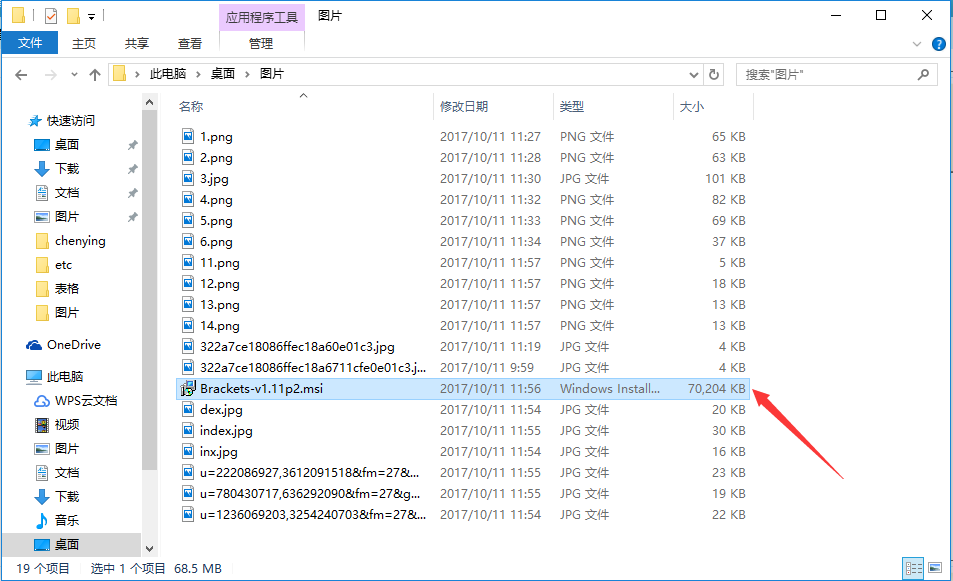Sort files by the 修改日期 column header
953x581 pixels.
click(x=464, y=106)
